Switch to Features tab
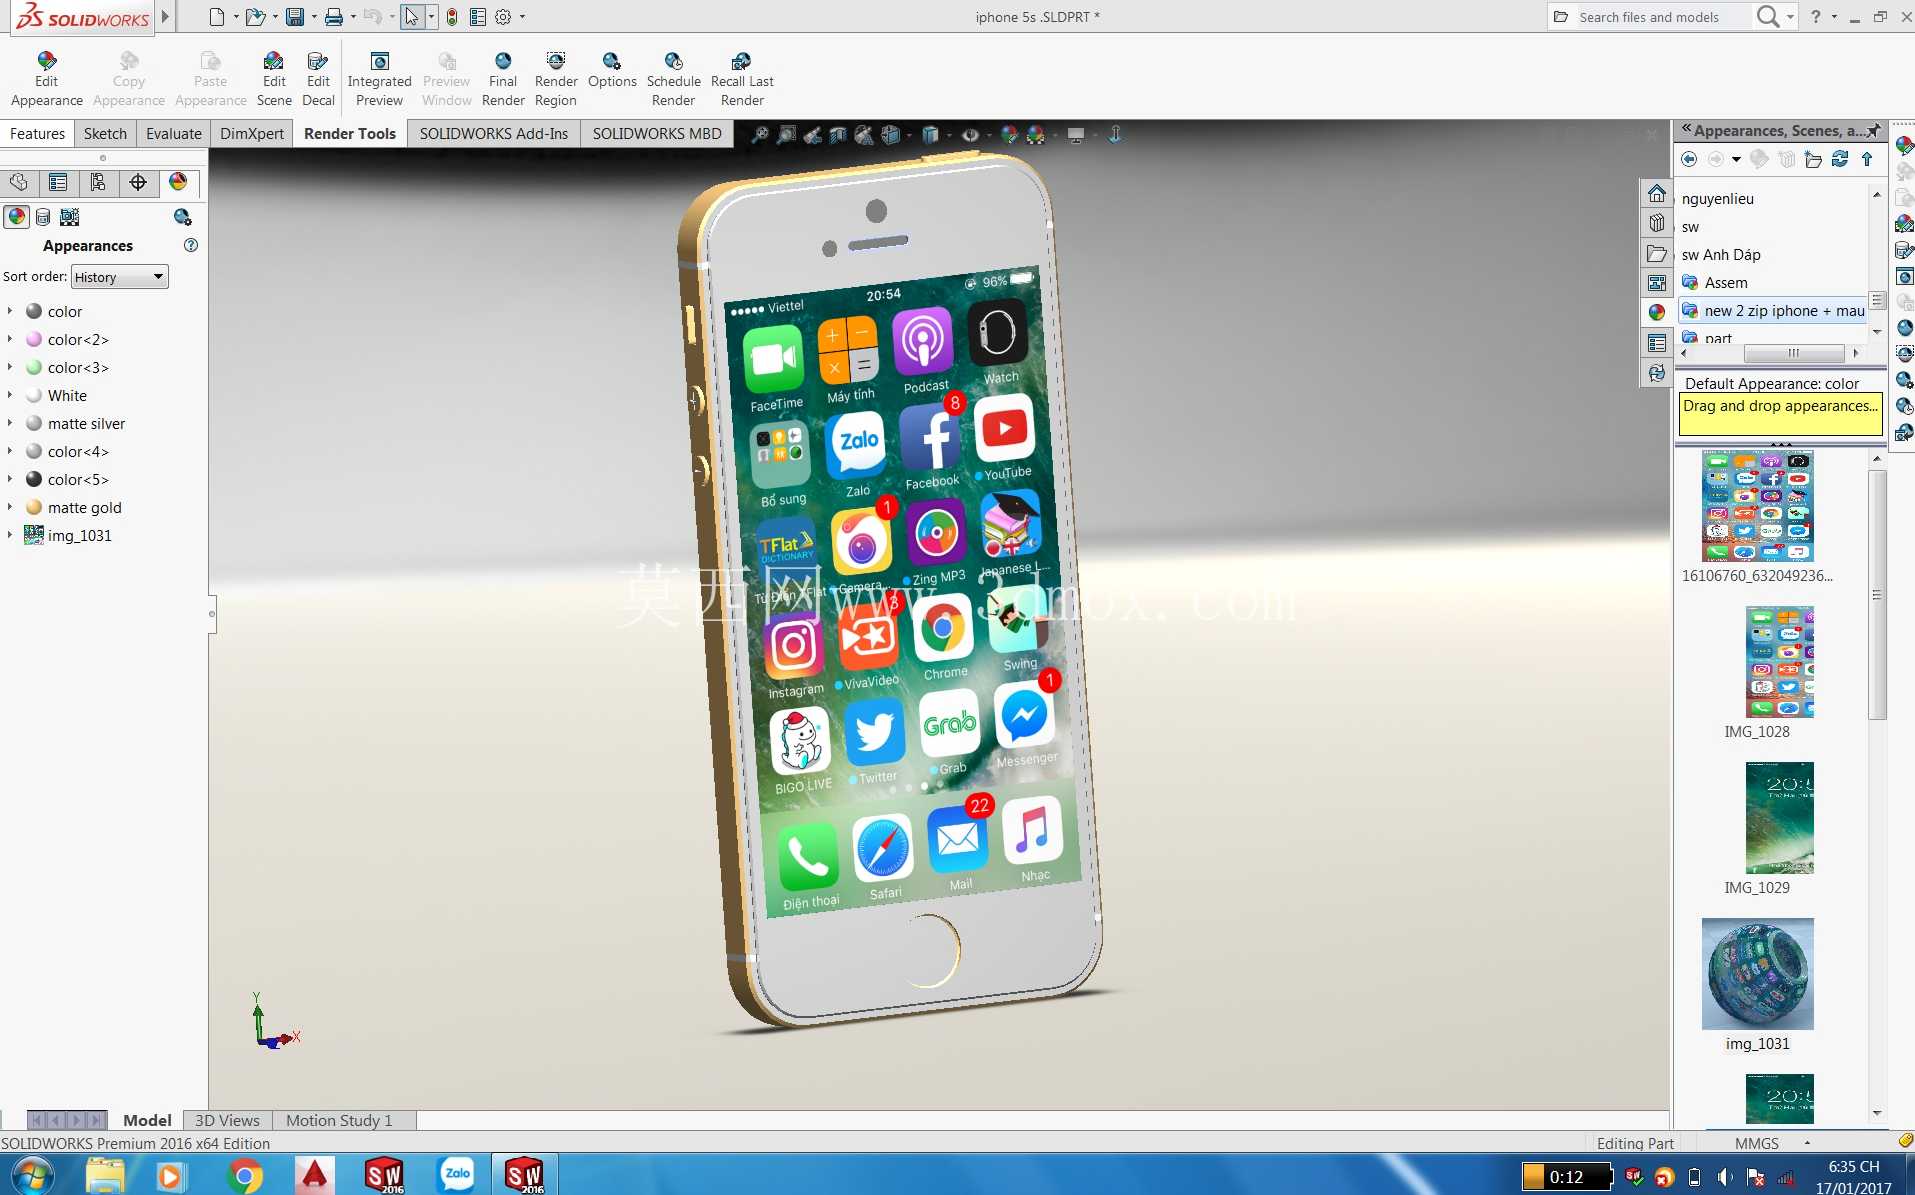The image size is (1915, 1195). coord(38,134)
